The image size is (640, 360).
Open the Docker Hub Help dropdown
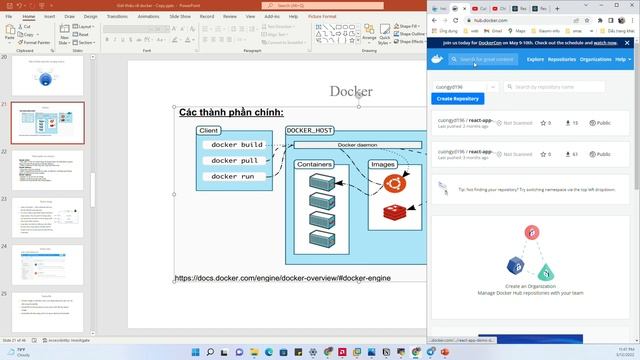623,59
